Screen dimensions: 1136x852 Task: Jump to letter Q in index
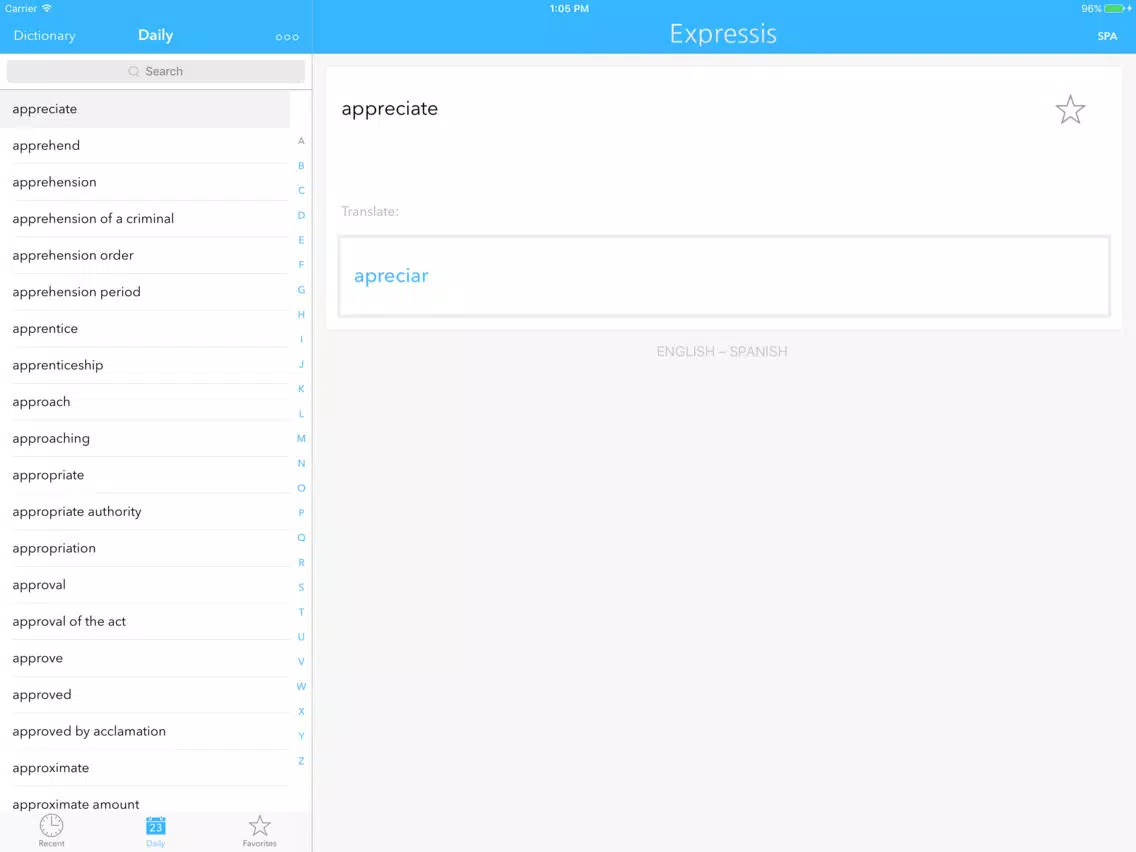tap(301, 538)
